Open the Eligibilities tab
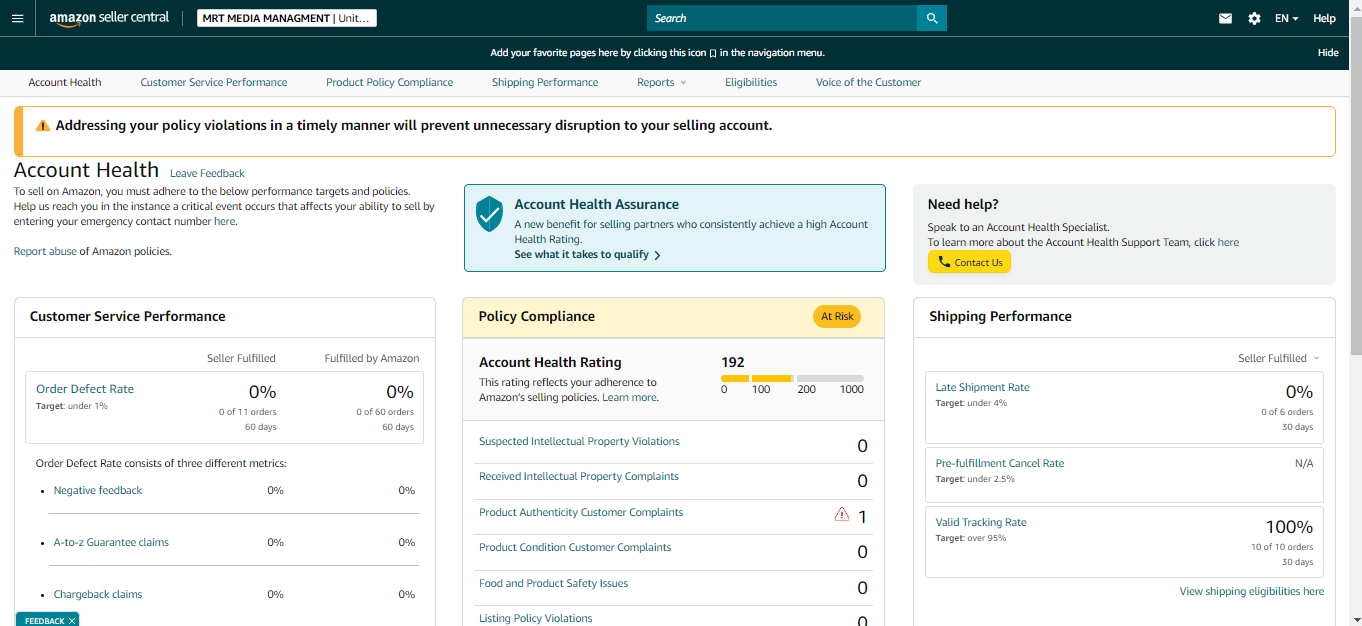This screenshot has height=626, width=1362. (x=751, y=82)
